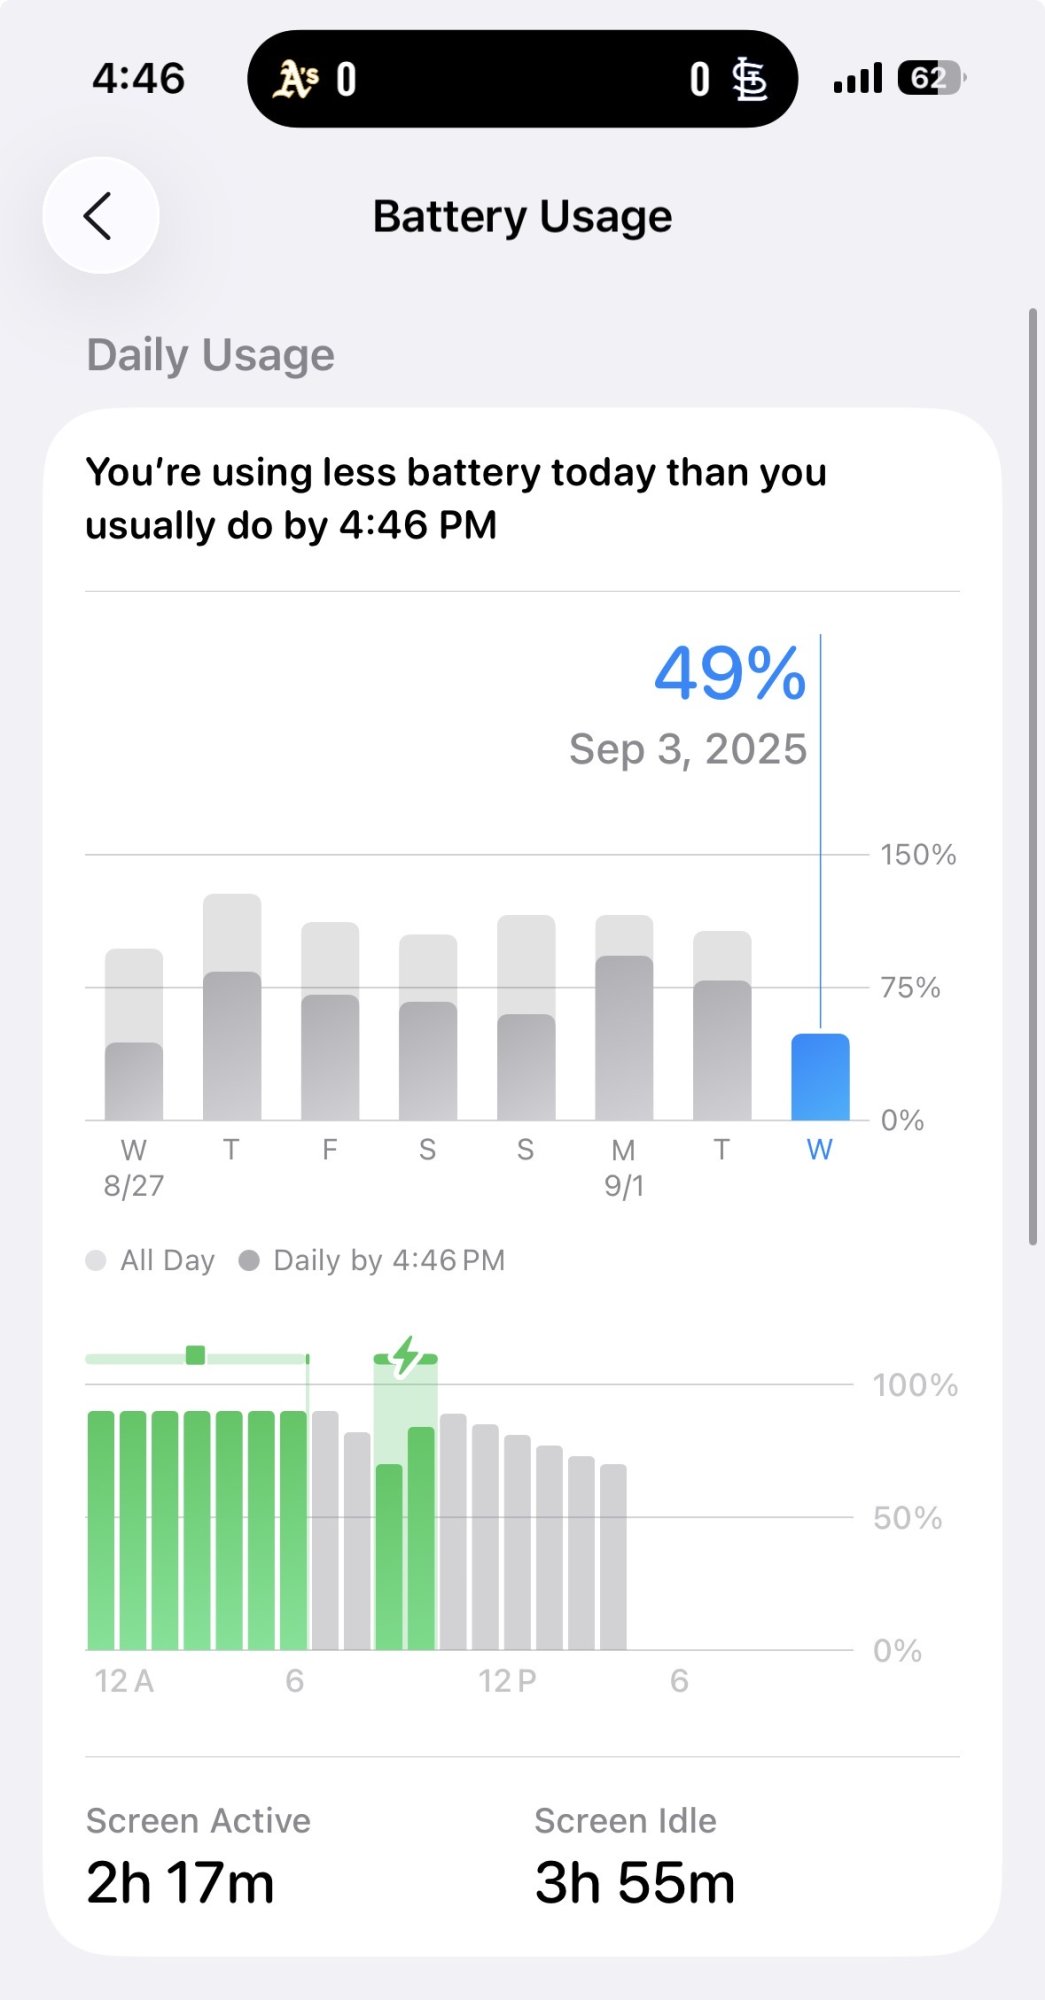Tap the back chevron button
This screenshot has width=1045, height=2000.
point(100,216)
